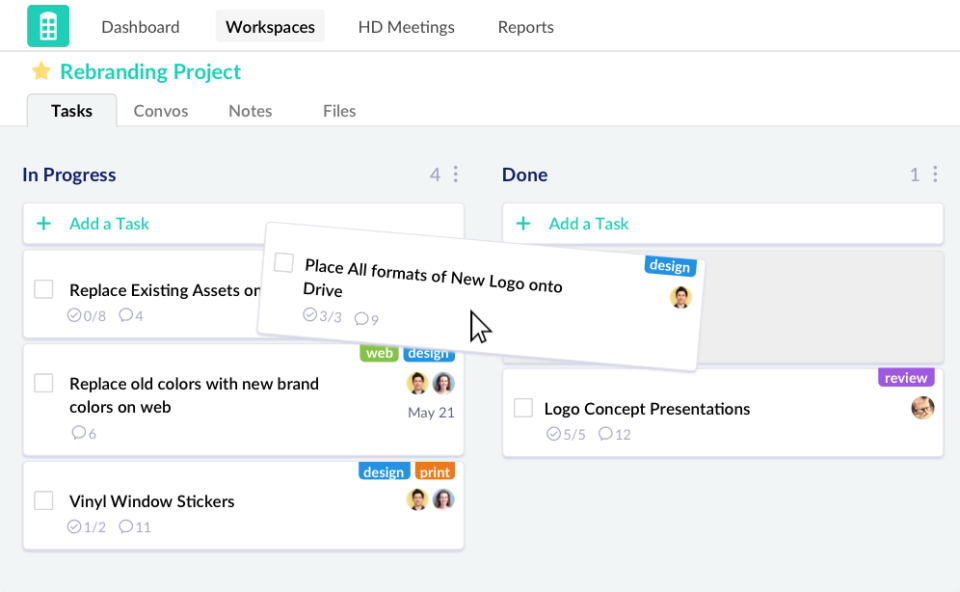Mark Replace old colors task complete
This screenshot has height=592, width=960.
(x=44, y=383)
